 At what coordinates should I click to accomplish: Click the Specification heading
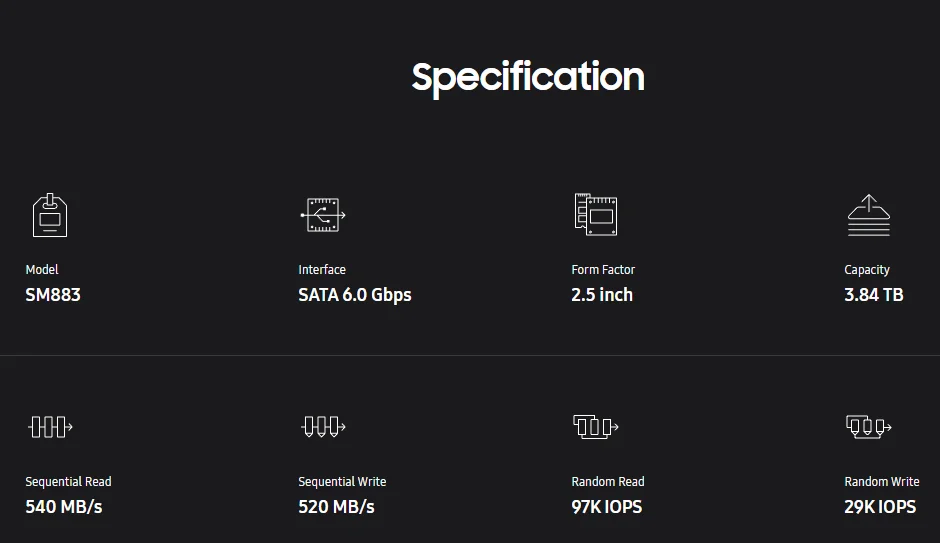pyautogui.click(x=528, y=77)
